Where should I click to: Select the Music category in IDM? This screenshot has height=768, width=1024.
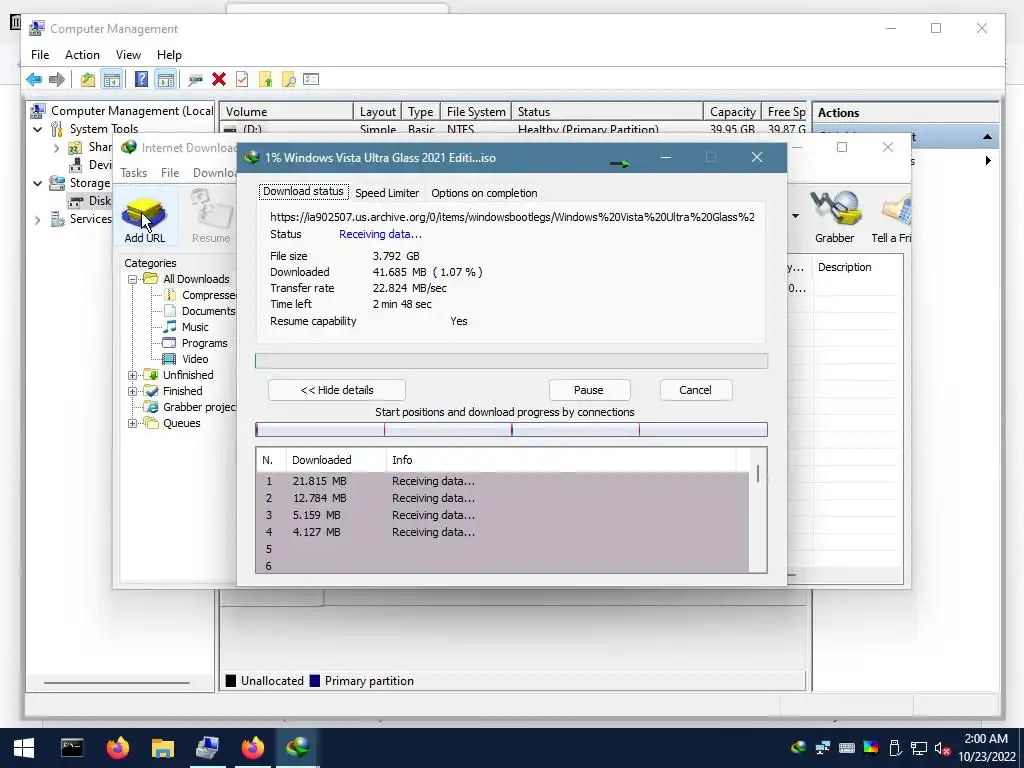(x=195, y=327)
